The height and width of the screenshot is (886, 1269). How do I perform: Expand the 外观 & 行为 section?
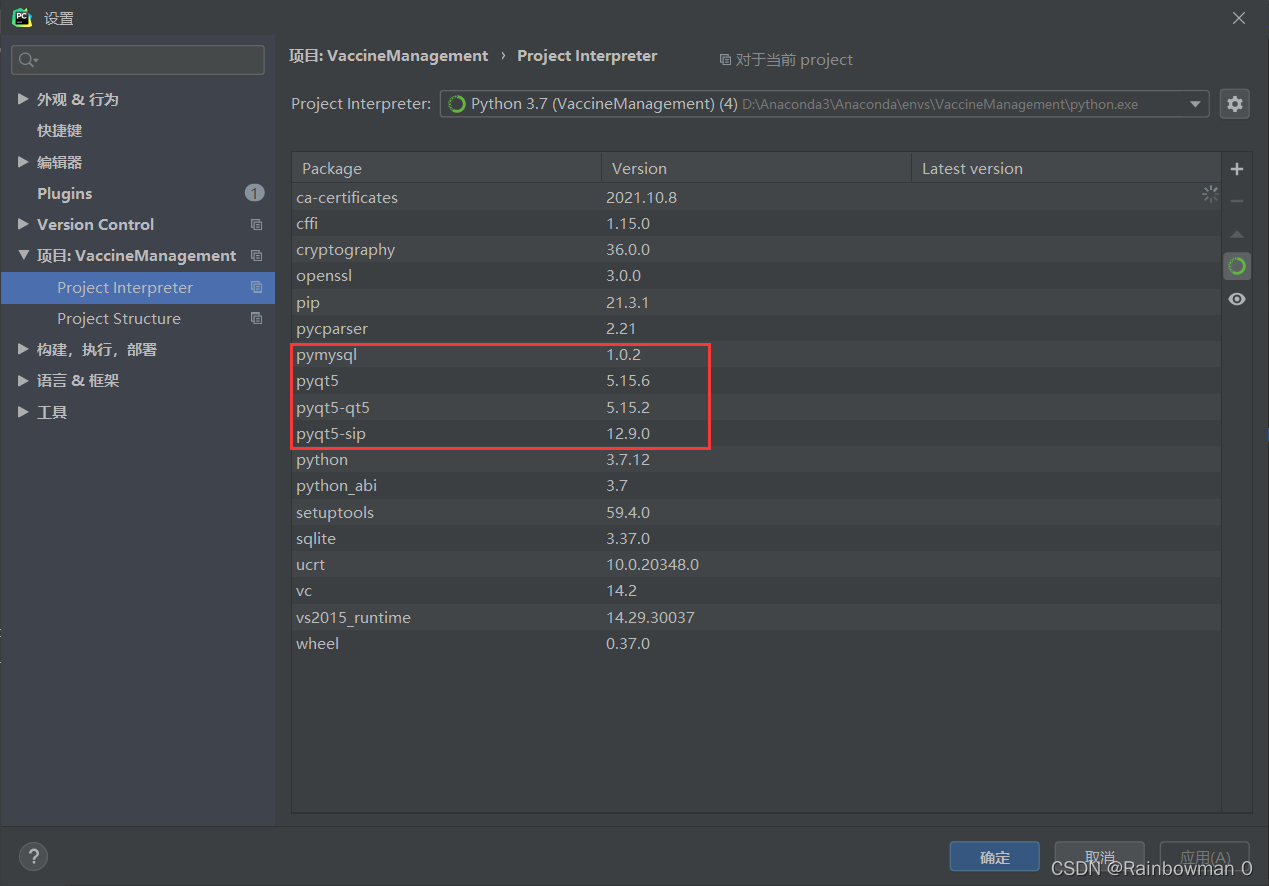tap(23, 99)
